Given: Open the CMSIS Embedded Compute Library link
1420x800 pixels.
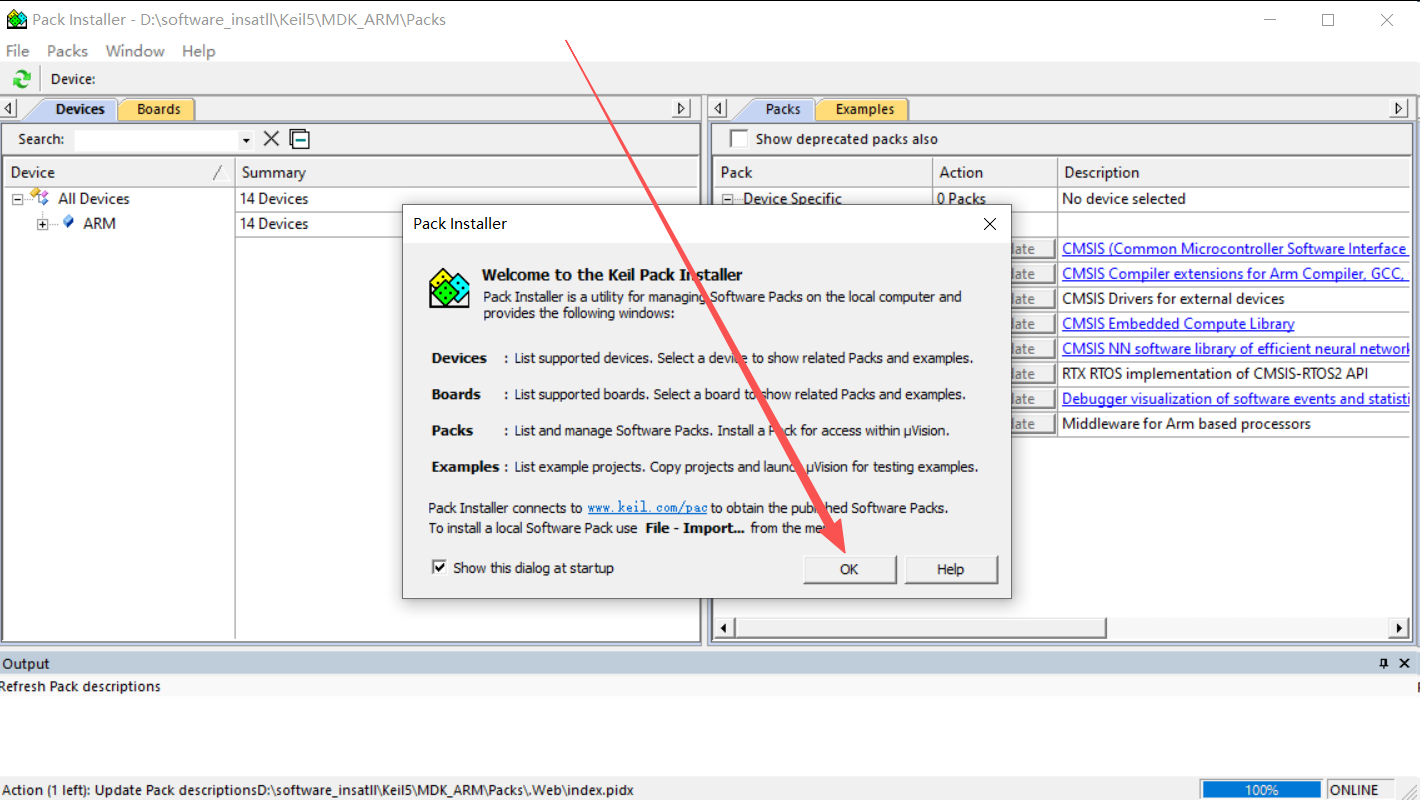Looking at the screenshot, I should point(1178,323).
